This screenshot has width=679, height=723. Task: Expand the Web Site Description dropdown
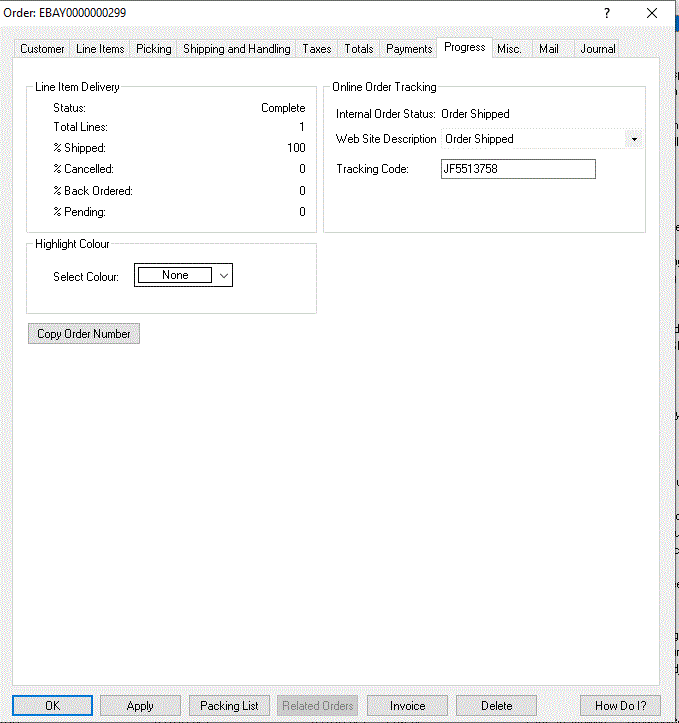coord(634,140)
